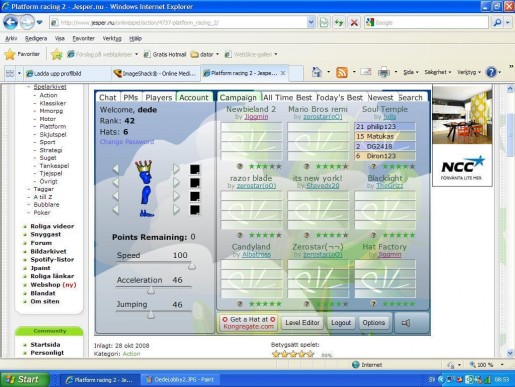Open the Forum sidebar link
The image size is (515, 387).
tap(41, 243)
